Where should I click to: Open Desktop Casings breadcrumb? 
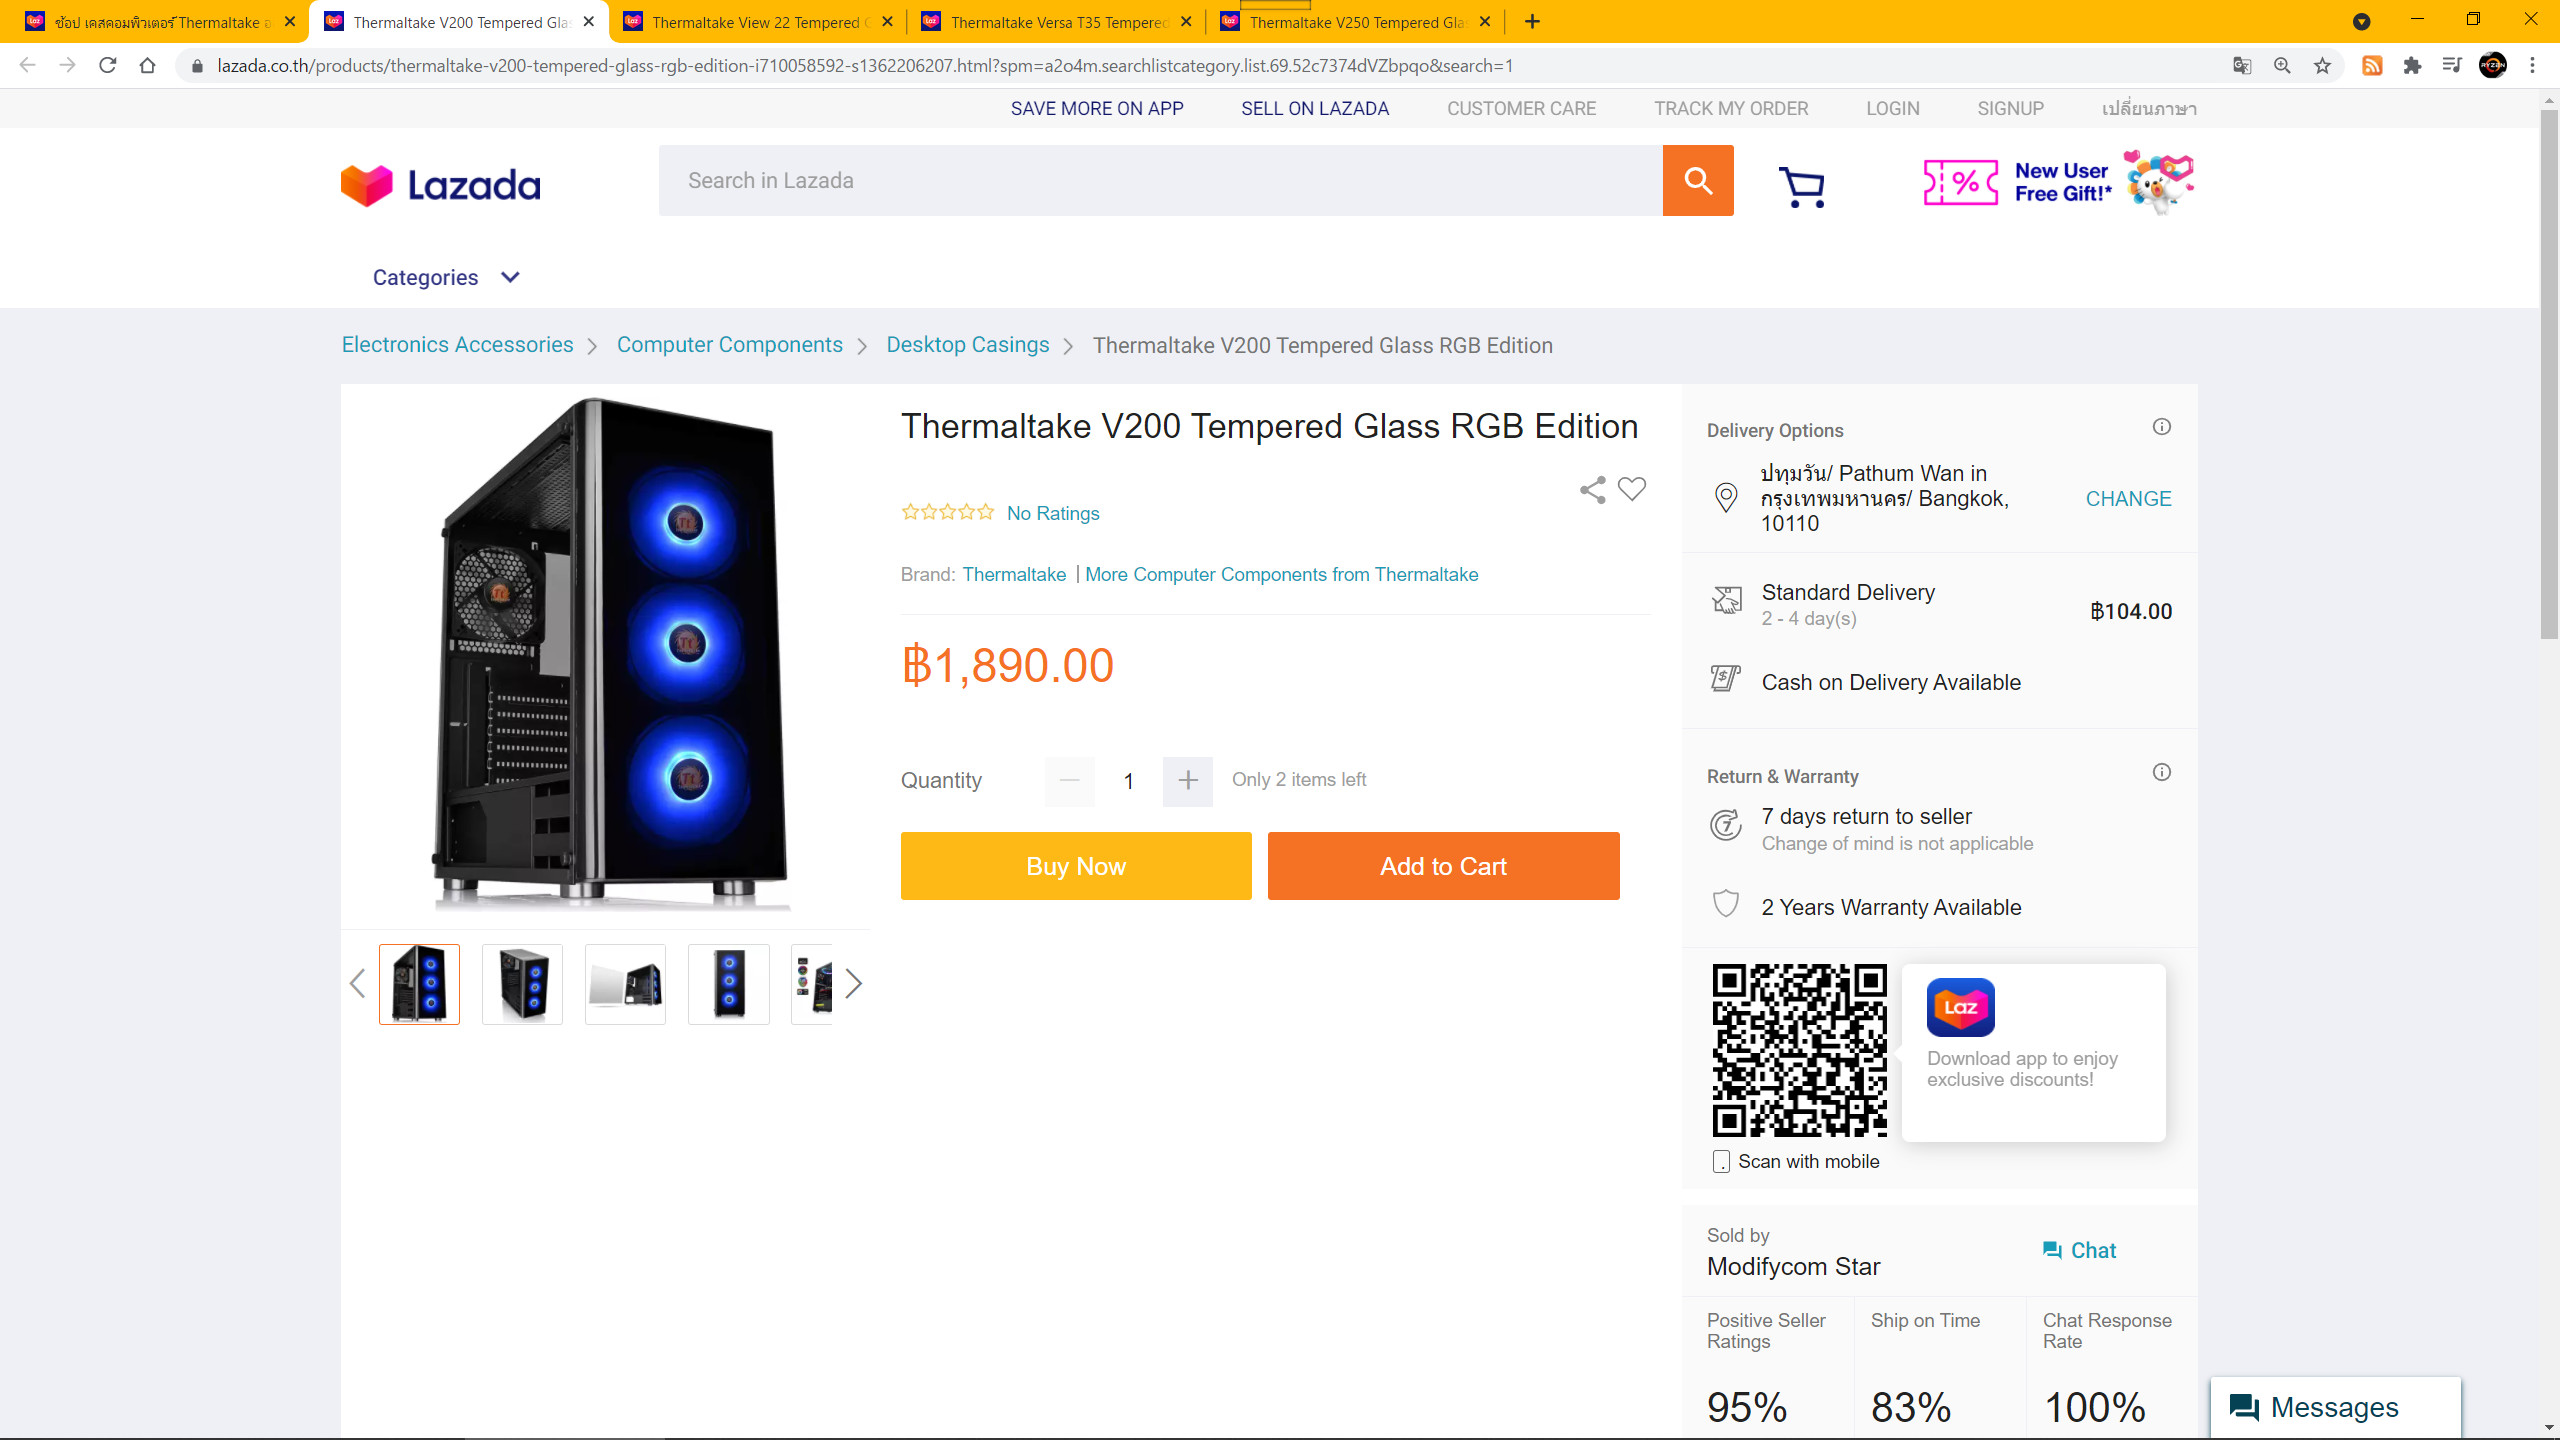(967, 345)
